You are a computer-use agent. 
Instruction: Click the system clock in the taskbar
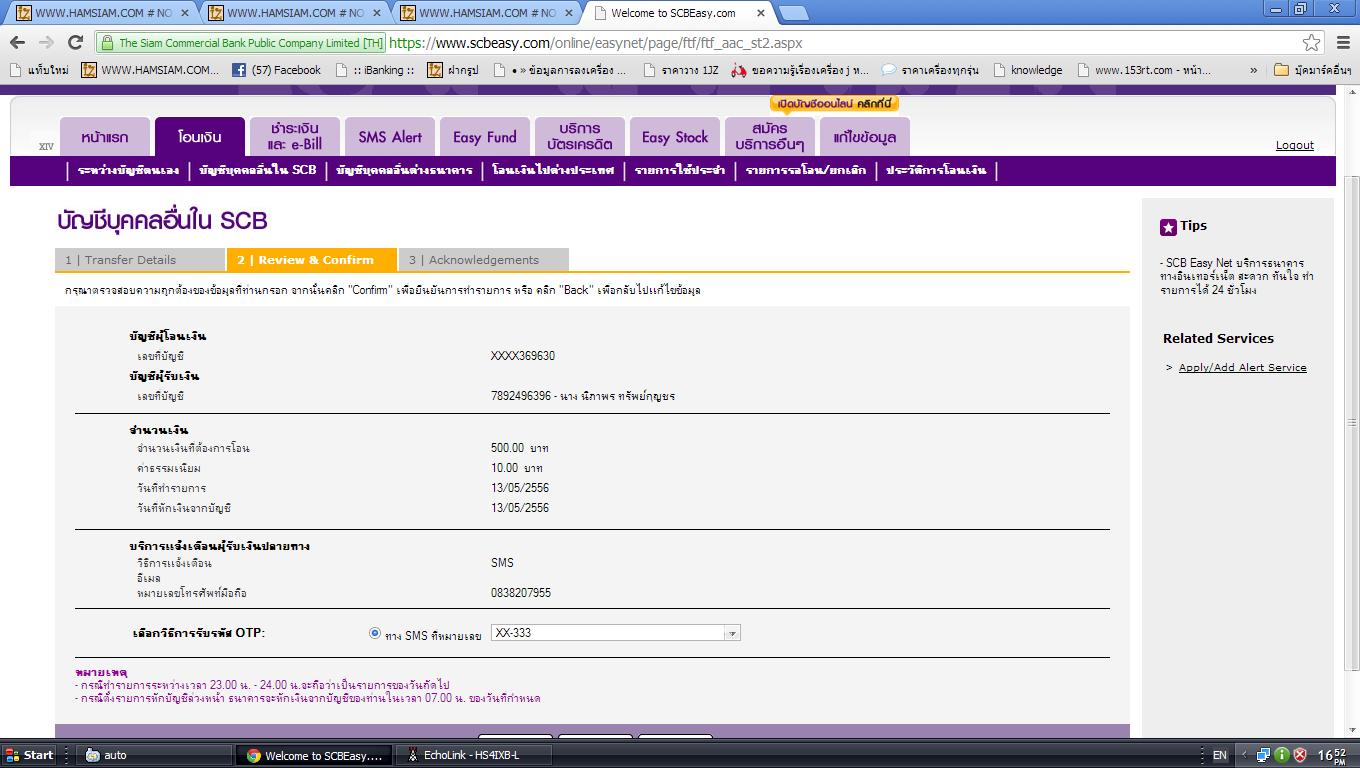click(1331, 755)
